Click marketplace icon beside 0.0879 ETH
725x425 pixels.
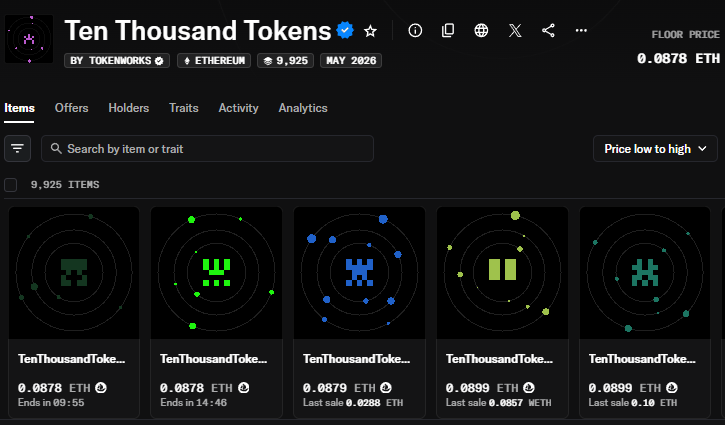pyautogui.click(x=386, y=388)
